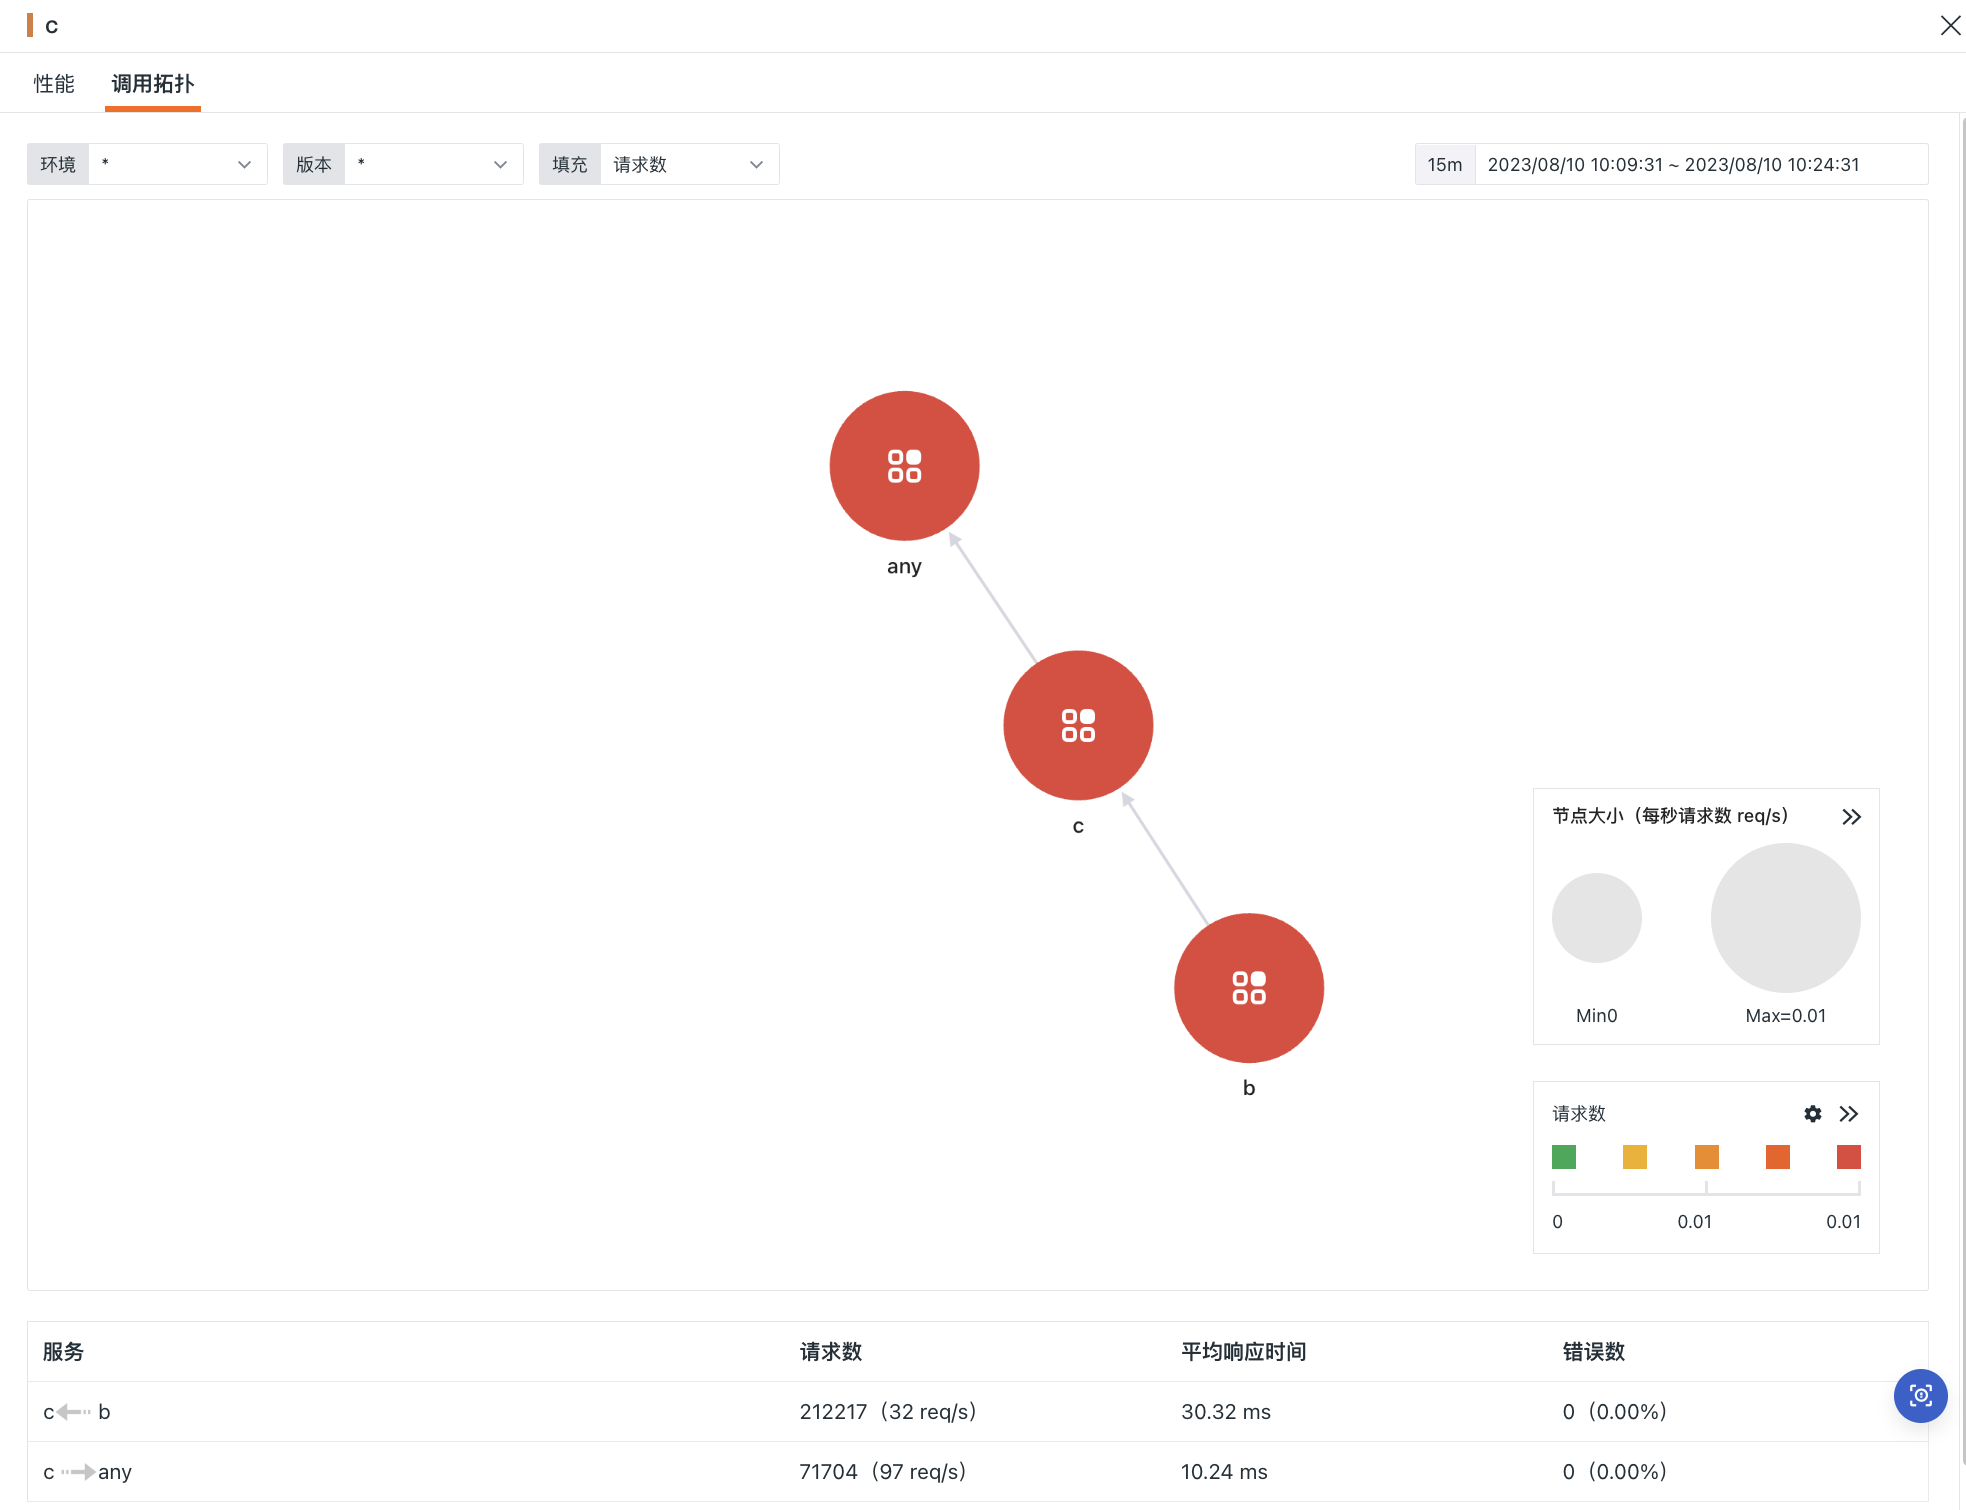Click the floating focus screenshot button
Image resolution: width=1966 pixels, height=1510 pixels.
pyautogui.click(x=1920, y=1395)
